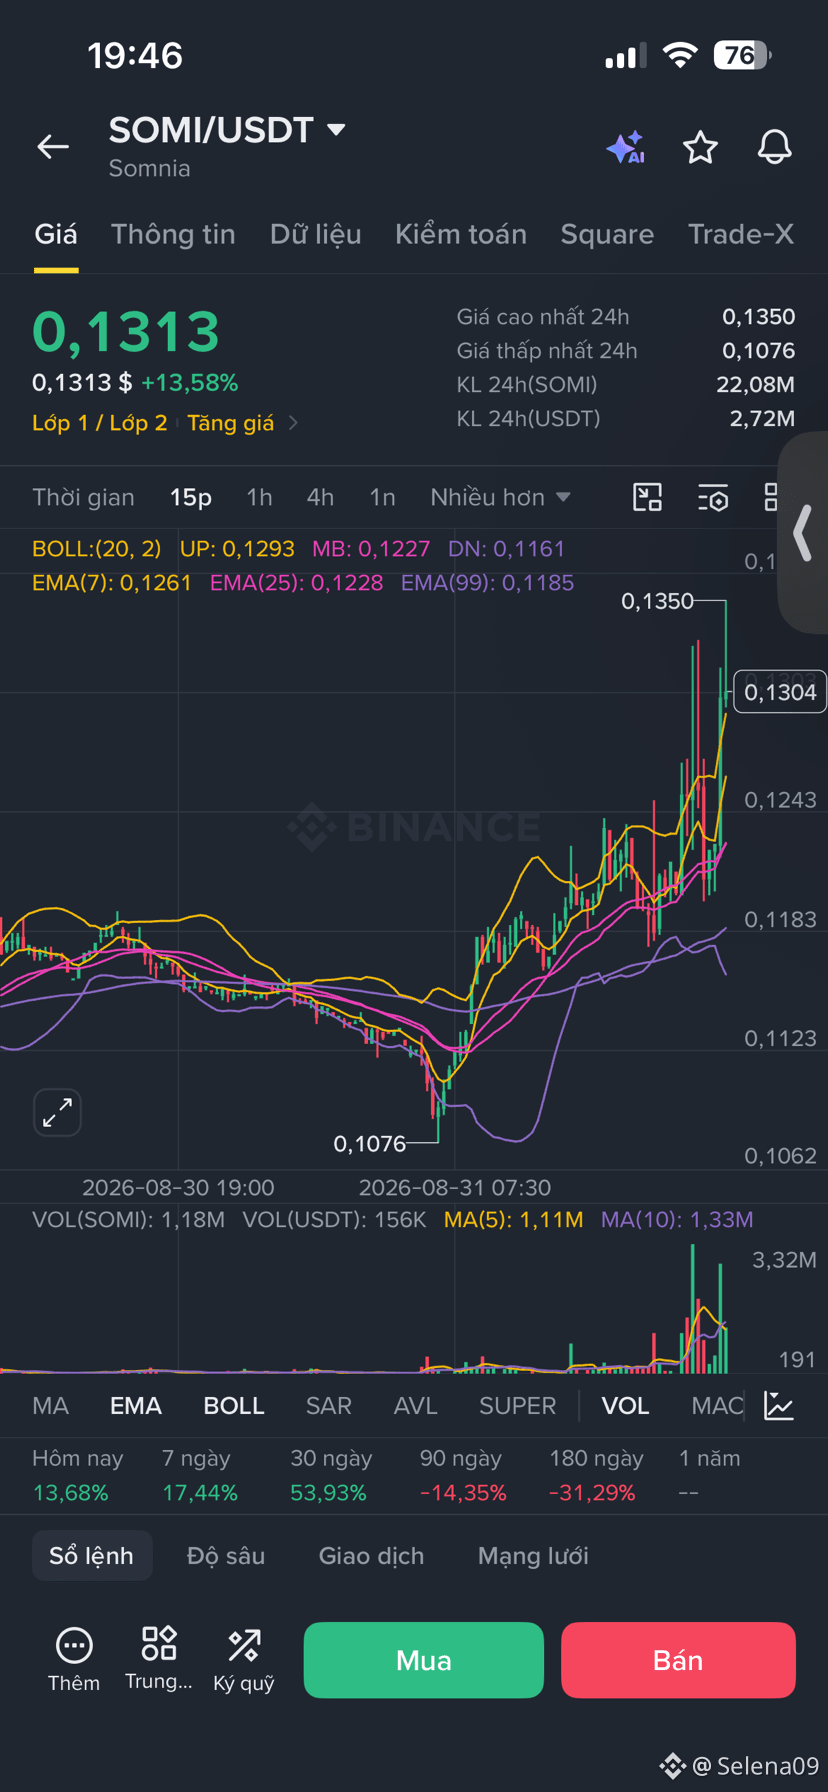The height and width of the screenshot is (1792, 828).
Task: Open the Nhiều hơn timeframe dropdown
Action: 500,497
